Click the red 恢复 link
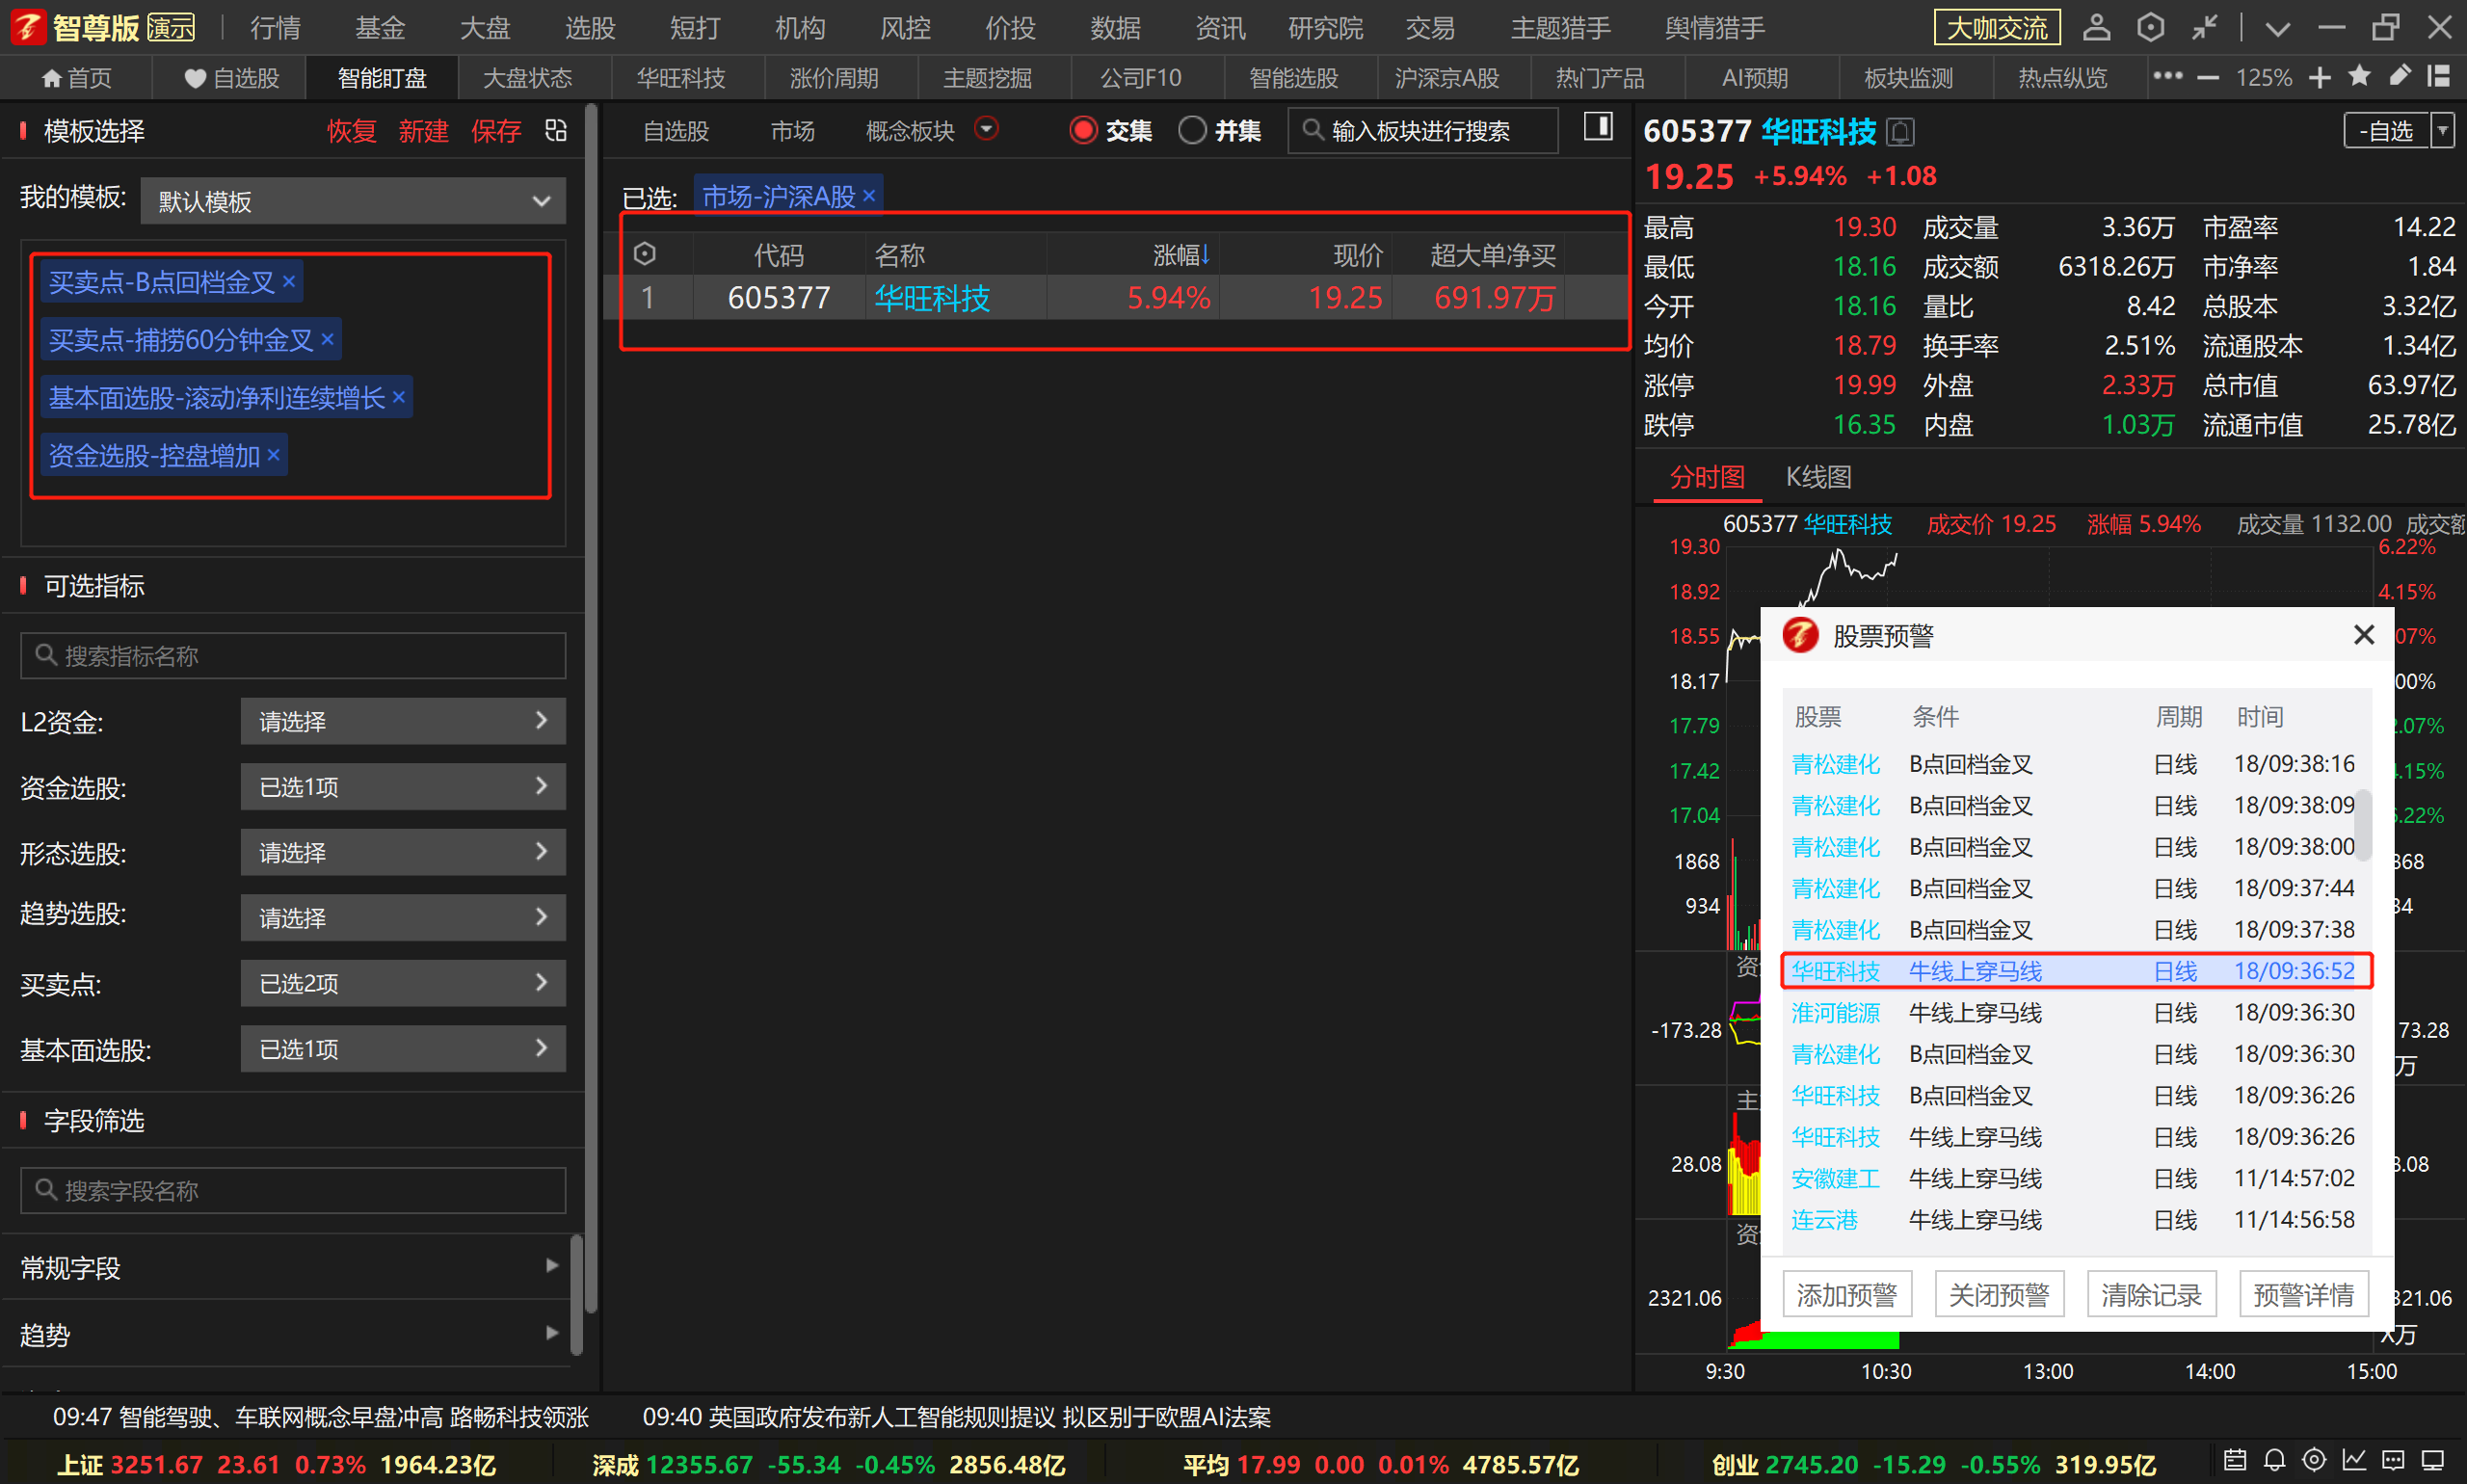This screenshot has width=2467, height=1484. 351,130
